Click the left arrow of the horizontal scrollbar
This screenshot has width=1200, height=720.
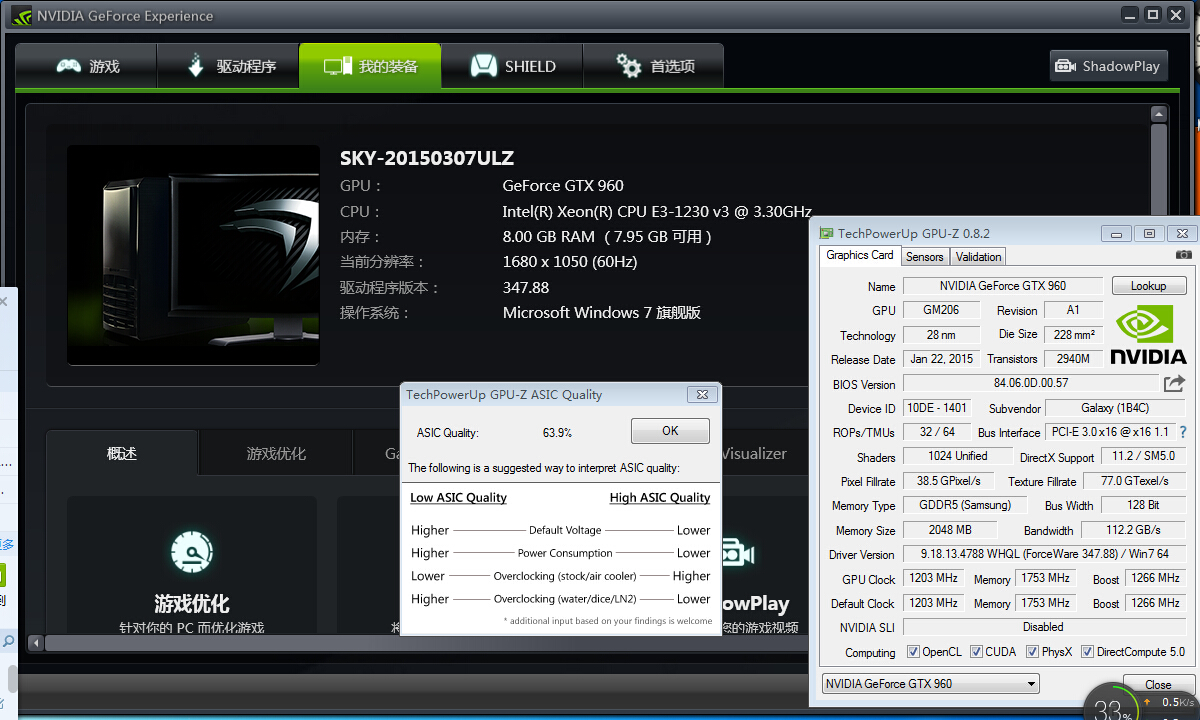click(36, 642)
